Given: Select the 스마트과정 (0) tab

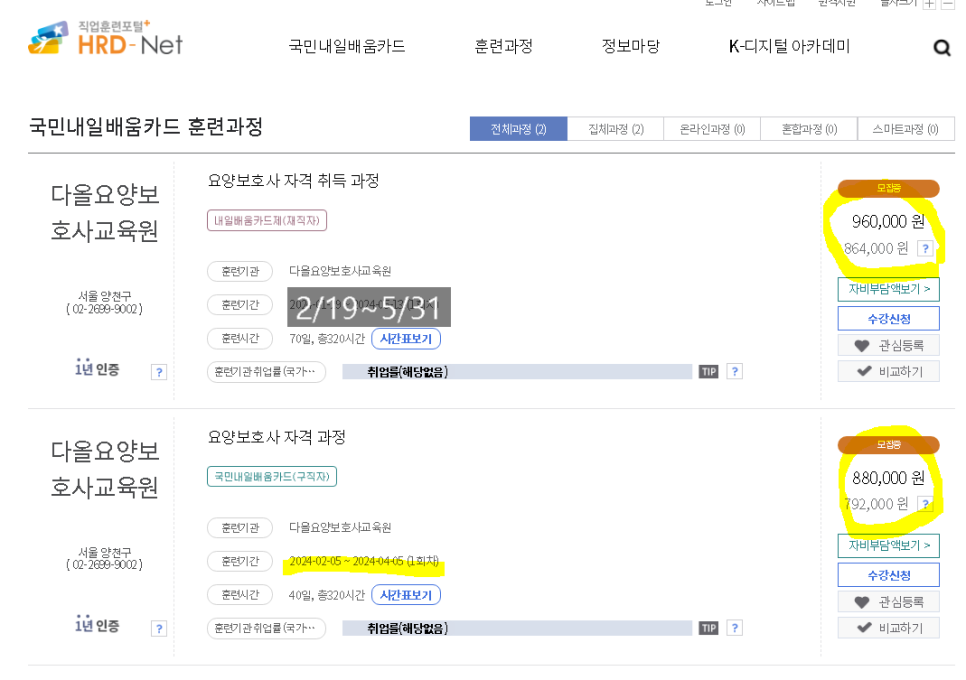Looking at the screenshot, I should tap(906, 129).
